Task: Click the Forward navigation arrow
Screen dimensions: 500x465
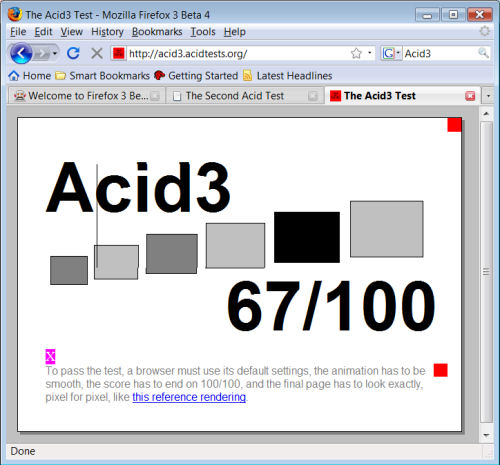Action: click(42, 54)
